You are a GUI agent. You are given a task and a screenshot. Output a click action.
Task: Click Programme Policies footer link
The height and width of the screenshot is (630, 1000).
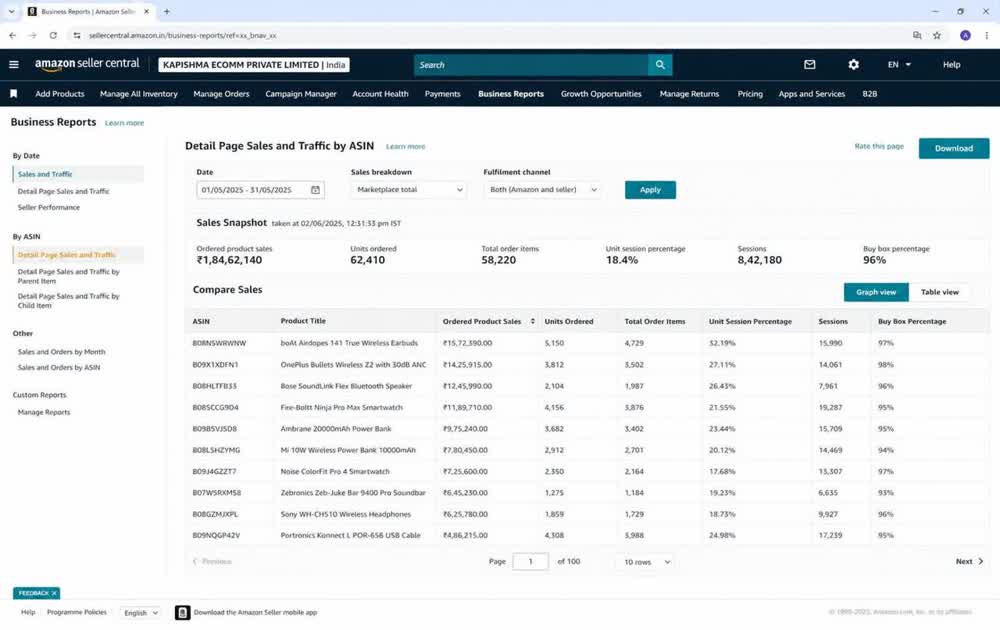coord(77,612)
